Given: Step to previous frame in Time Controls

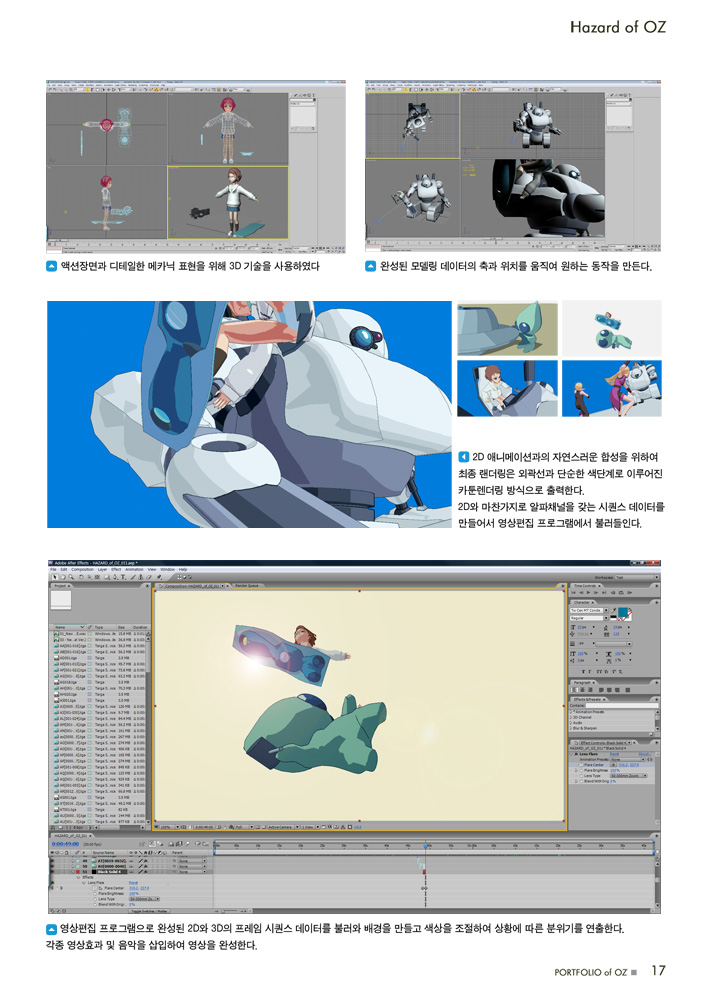Looking at the screenshot, I should pos(582,592).
